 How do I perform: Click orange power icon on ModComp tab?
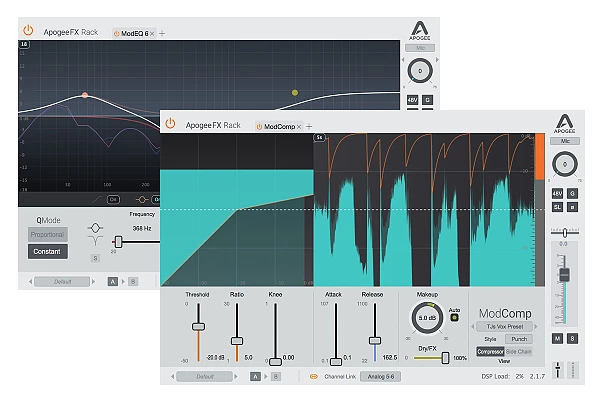point(259,127)
